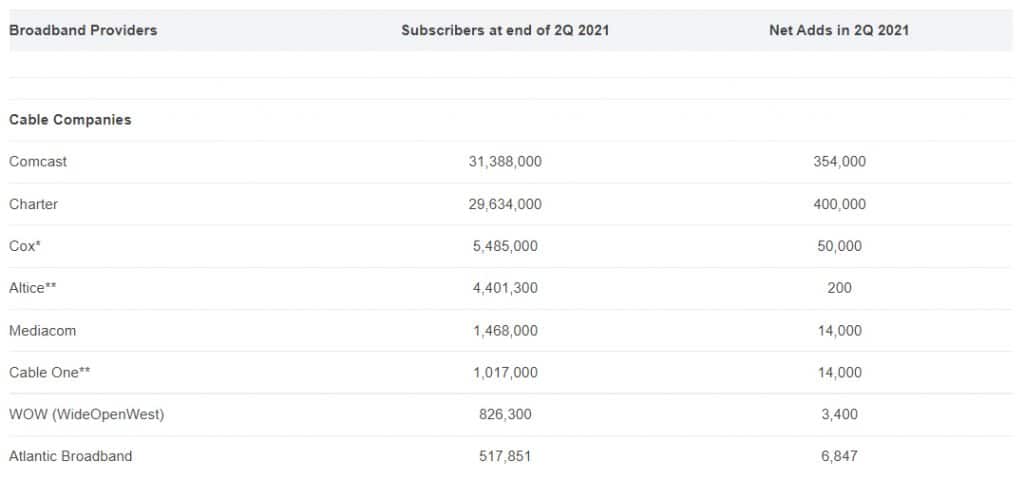This screenshot has height=481, width=1024.
Task: Click the Net Adds in 2Q 2021 header
Action: 839,30
